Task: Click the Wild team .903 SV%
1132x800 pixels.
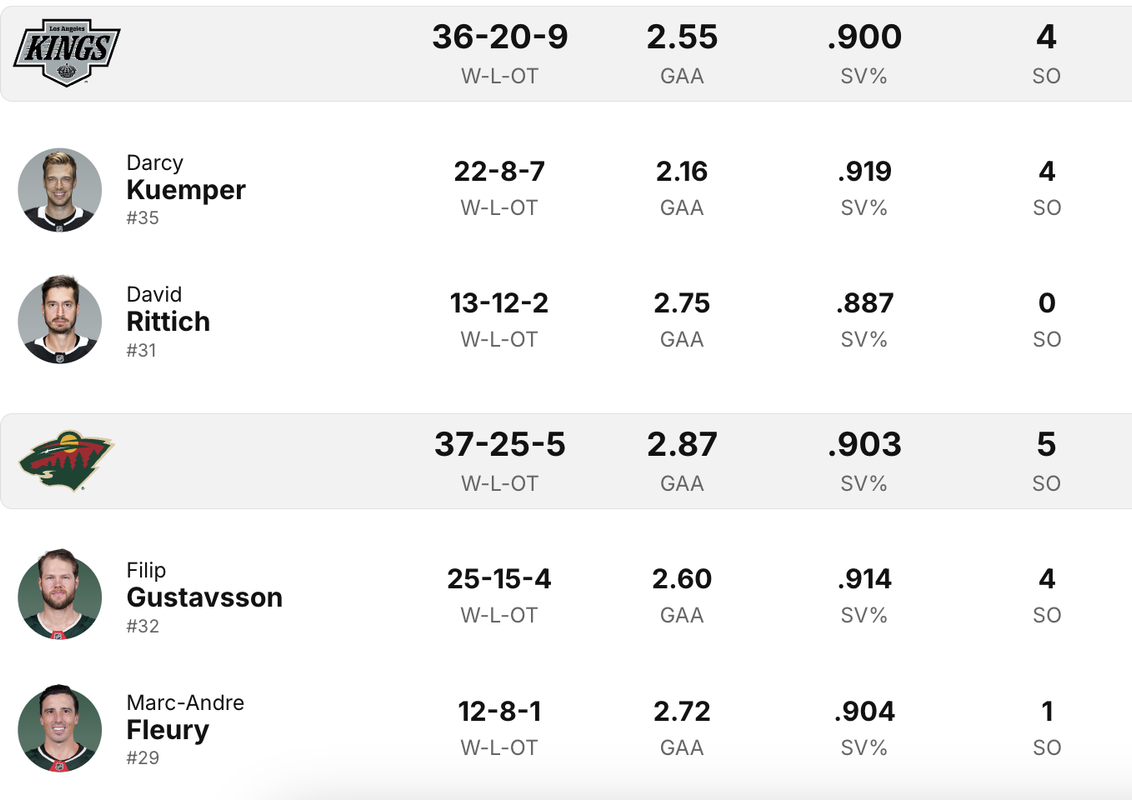Action: tap(864, 444)
